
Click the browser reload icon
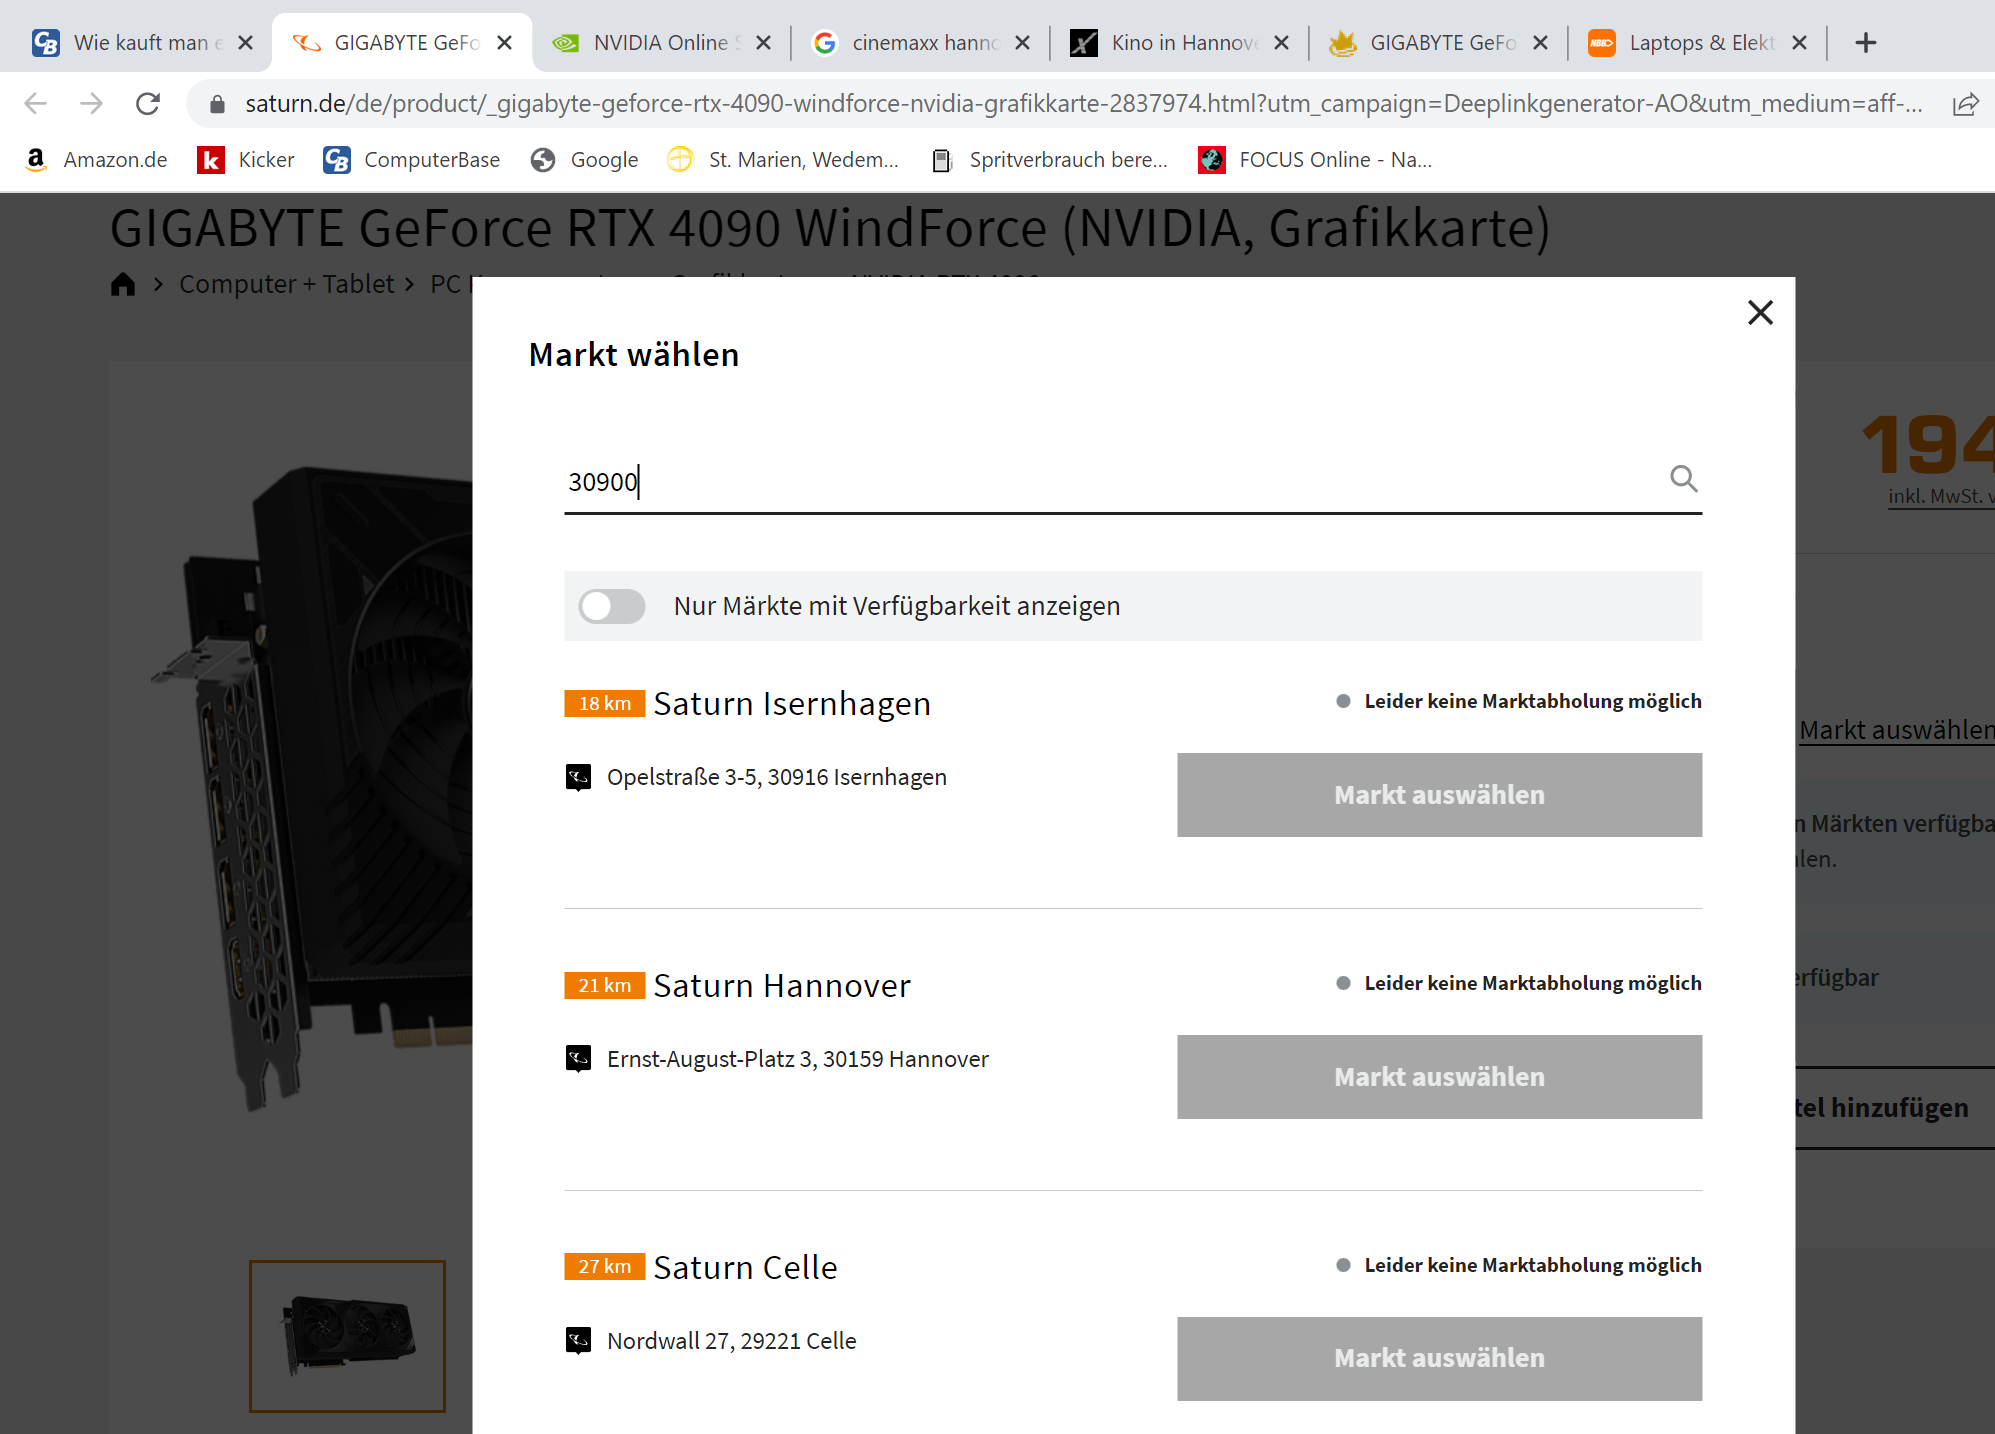tap(148, 104)
